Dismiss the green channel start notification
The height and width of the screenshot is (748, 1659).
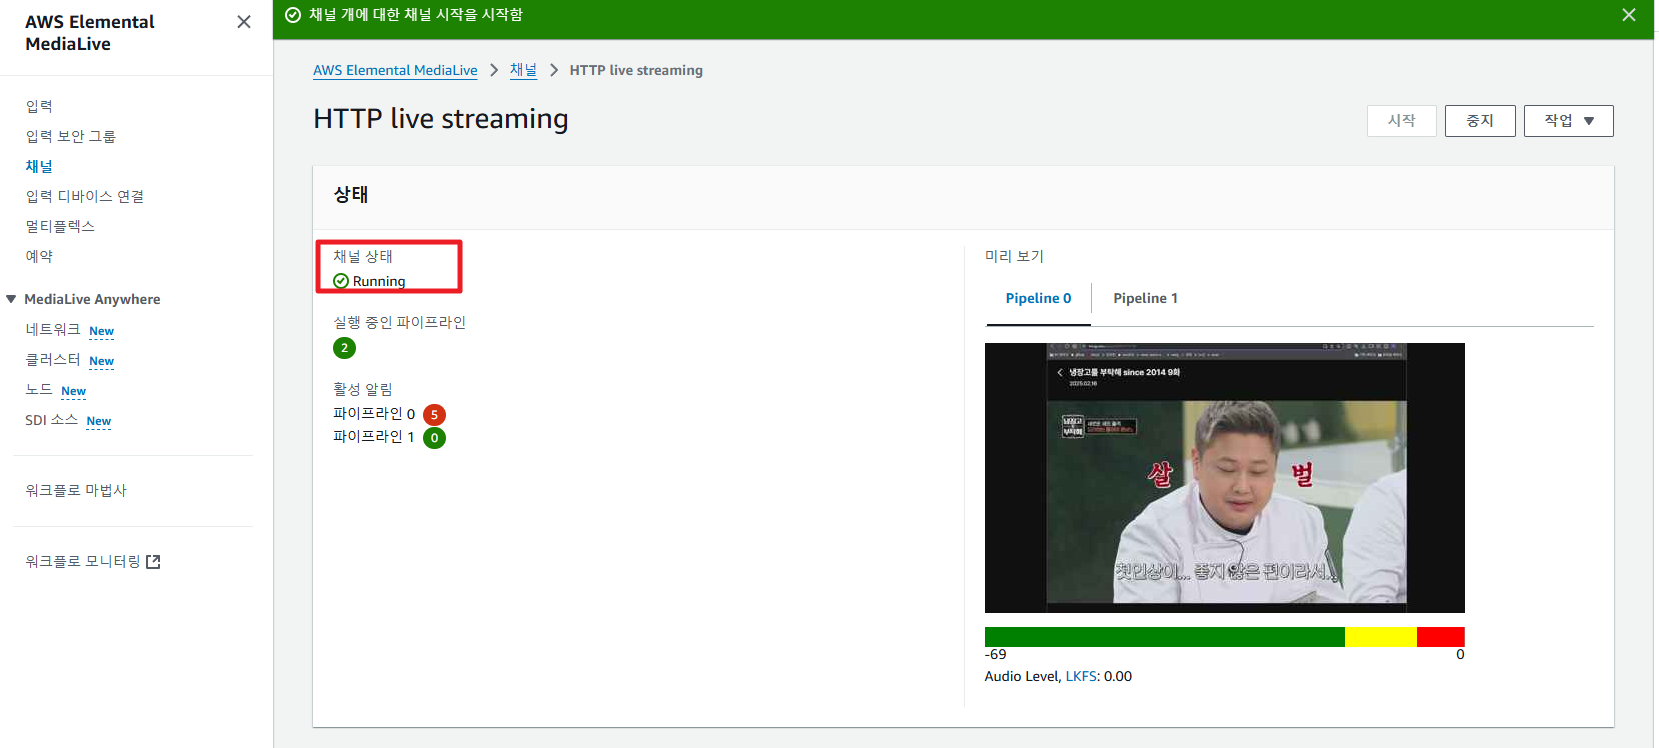click(1629, 15)
